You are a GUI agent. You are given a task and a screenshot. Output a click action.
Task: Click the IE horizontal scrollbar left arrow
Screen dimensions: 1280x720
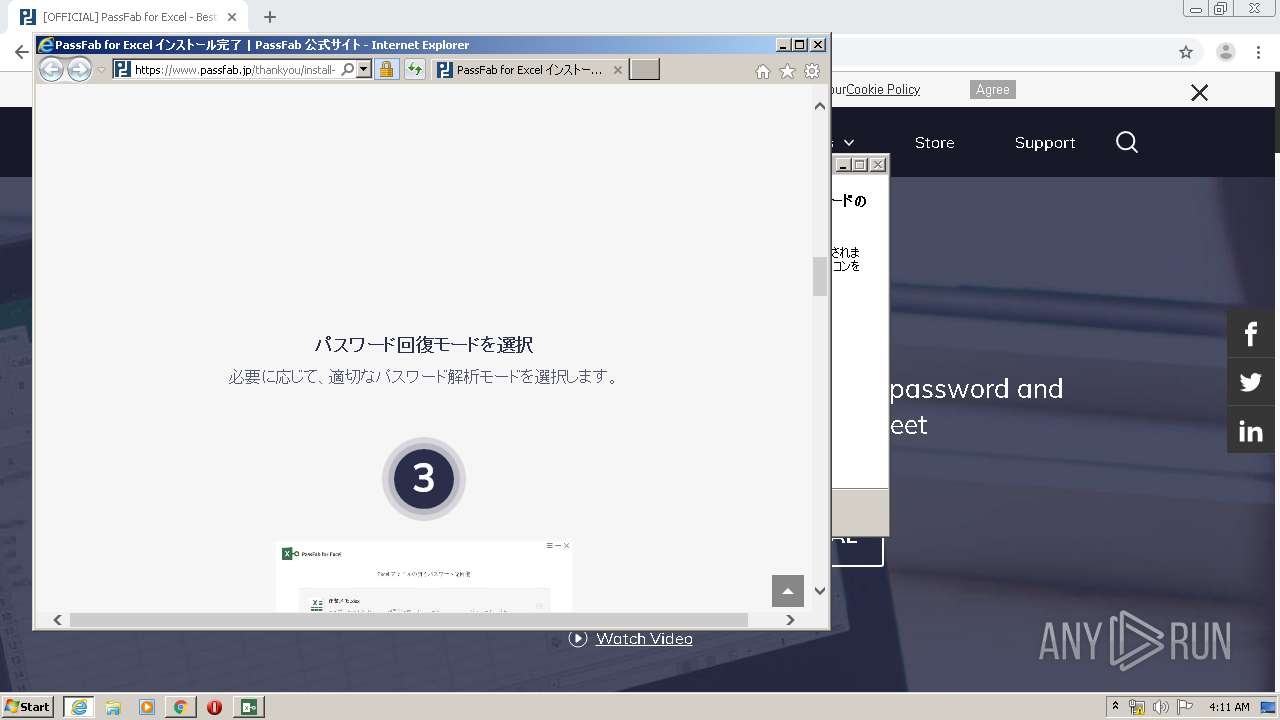(57, 620)
